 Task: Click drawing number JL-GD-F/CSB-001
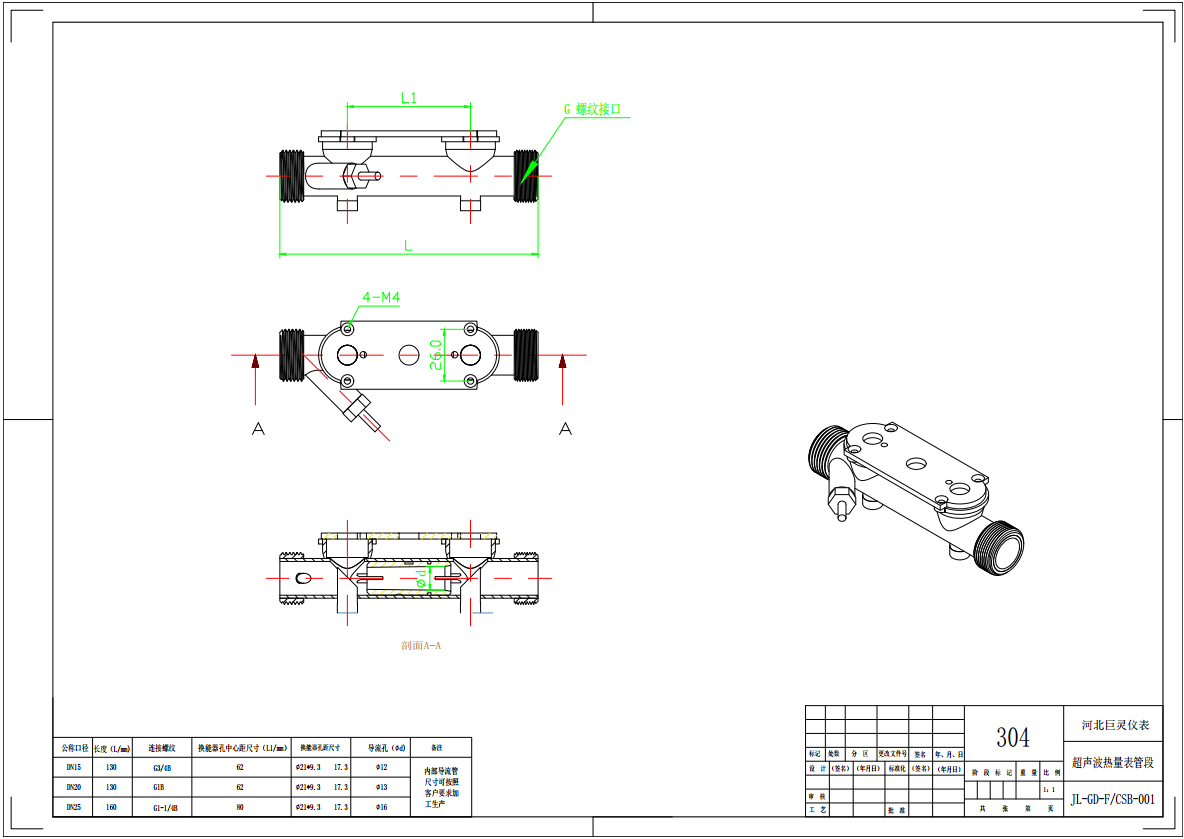[1112, 799]
